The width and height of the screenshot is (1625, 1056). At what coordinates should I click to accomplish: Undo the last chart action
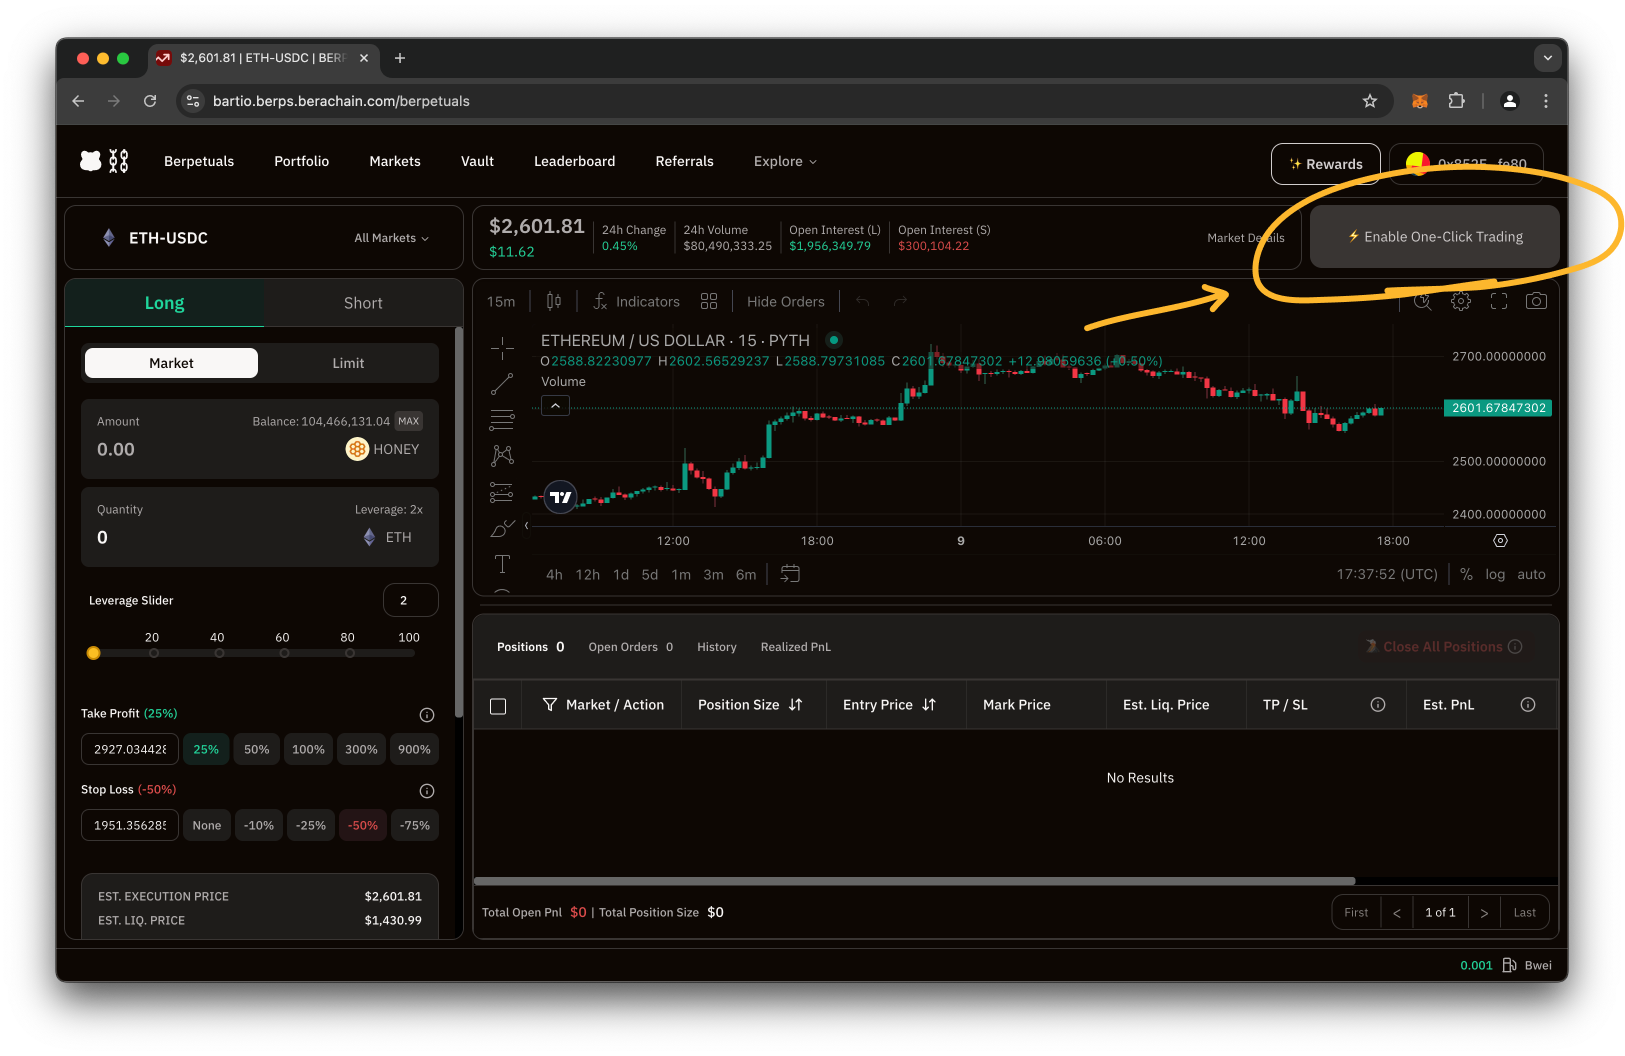[862, 301]
